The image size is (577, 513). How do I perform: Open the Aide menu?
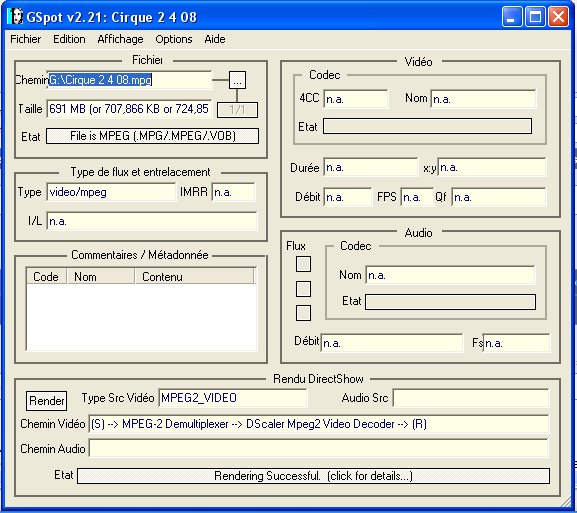215,39
